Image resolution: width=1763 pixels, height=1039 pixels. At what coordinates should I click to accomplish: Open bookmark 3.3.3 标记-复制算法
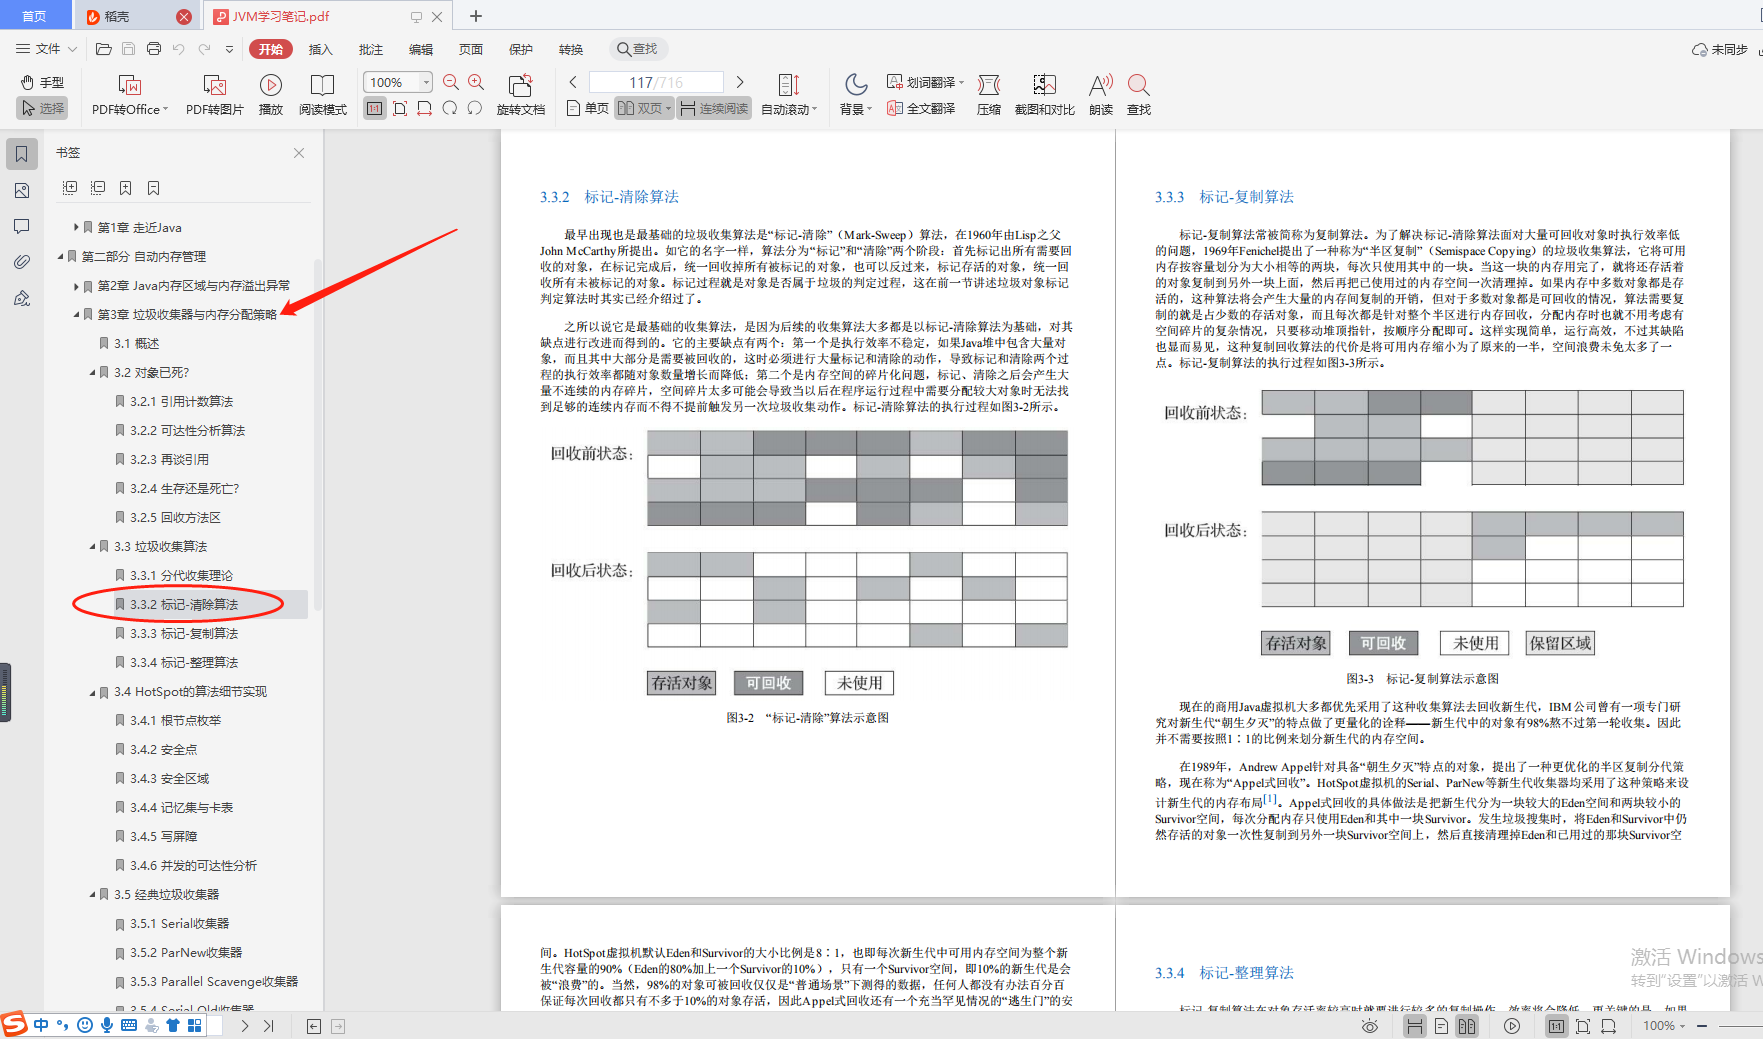coord(184,633)
